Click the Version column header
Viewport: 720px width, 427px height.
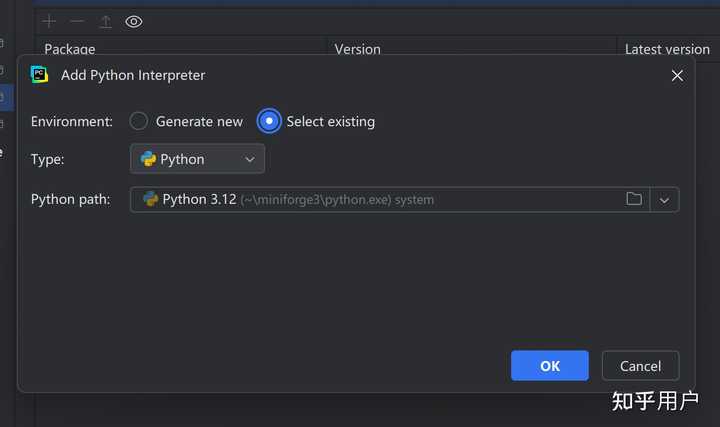click(357, 49)
